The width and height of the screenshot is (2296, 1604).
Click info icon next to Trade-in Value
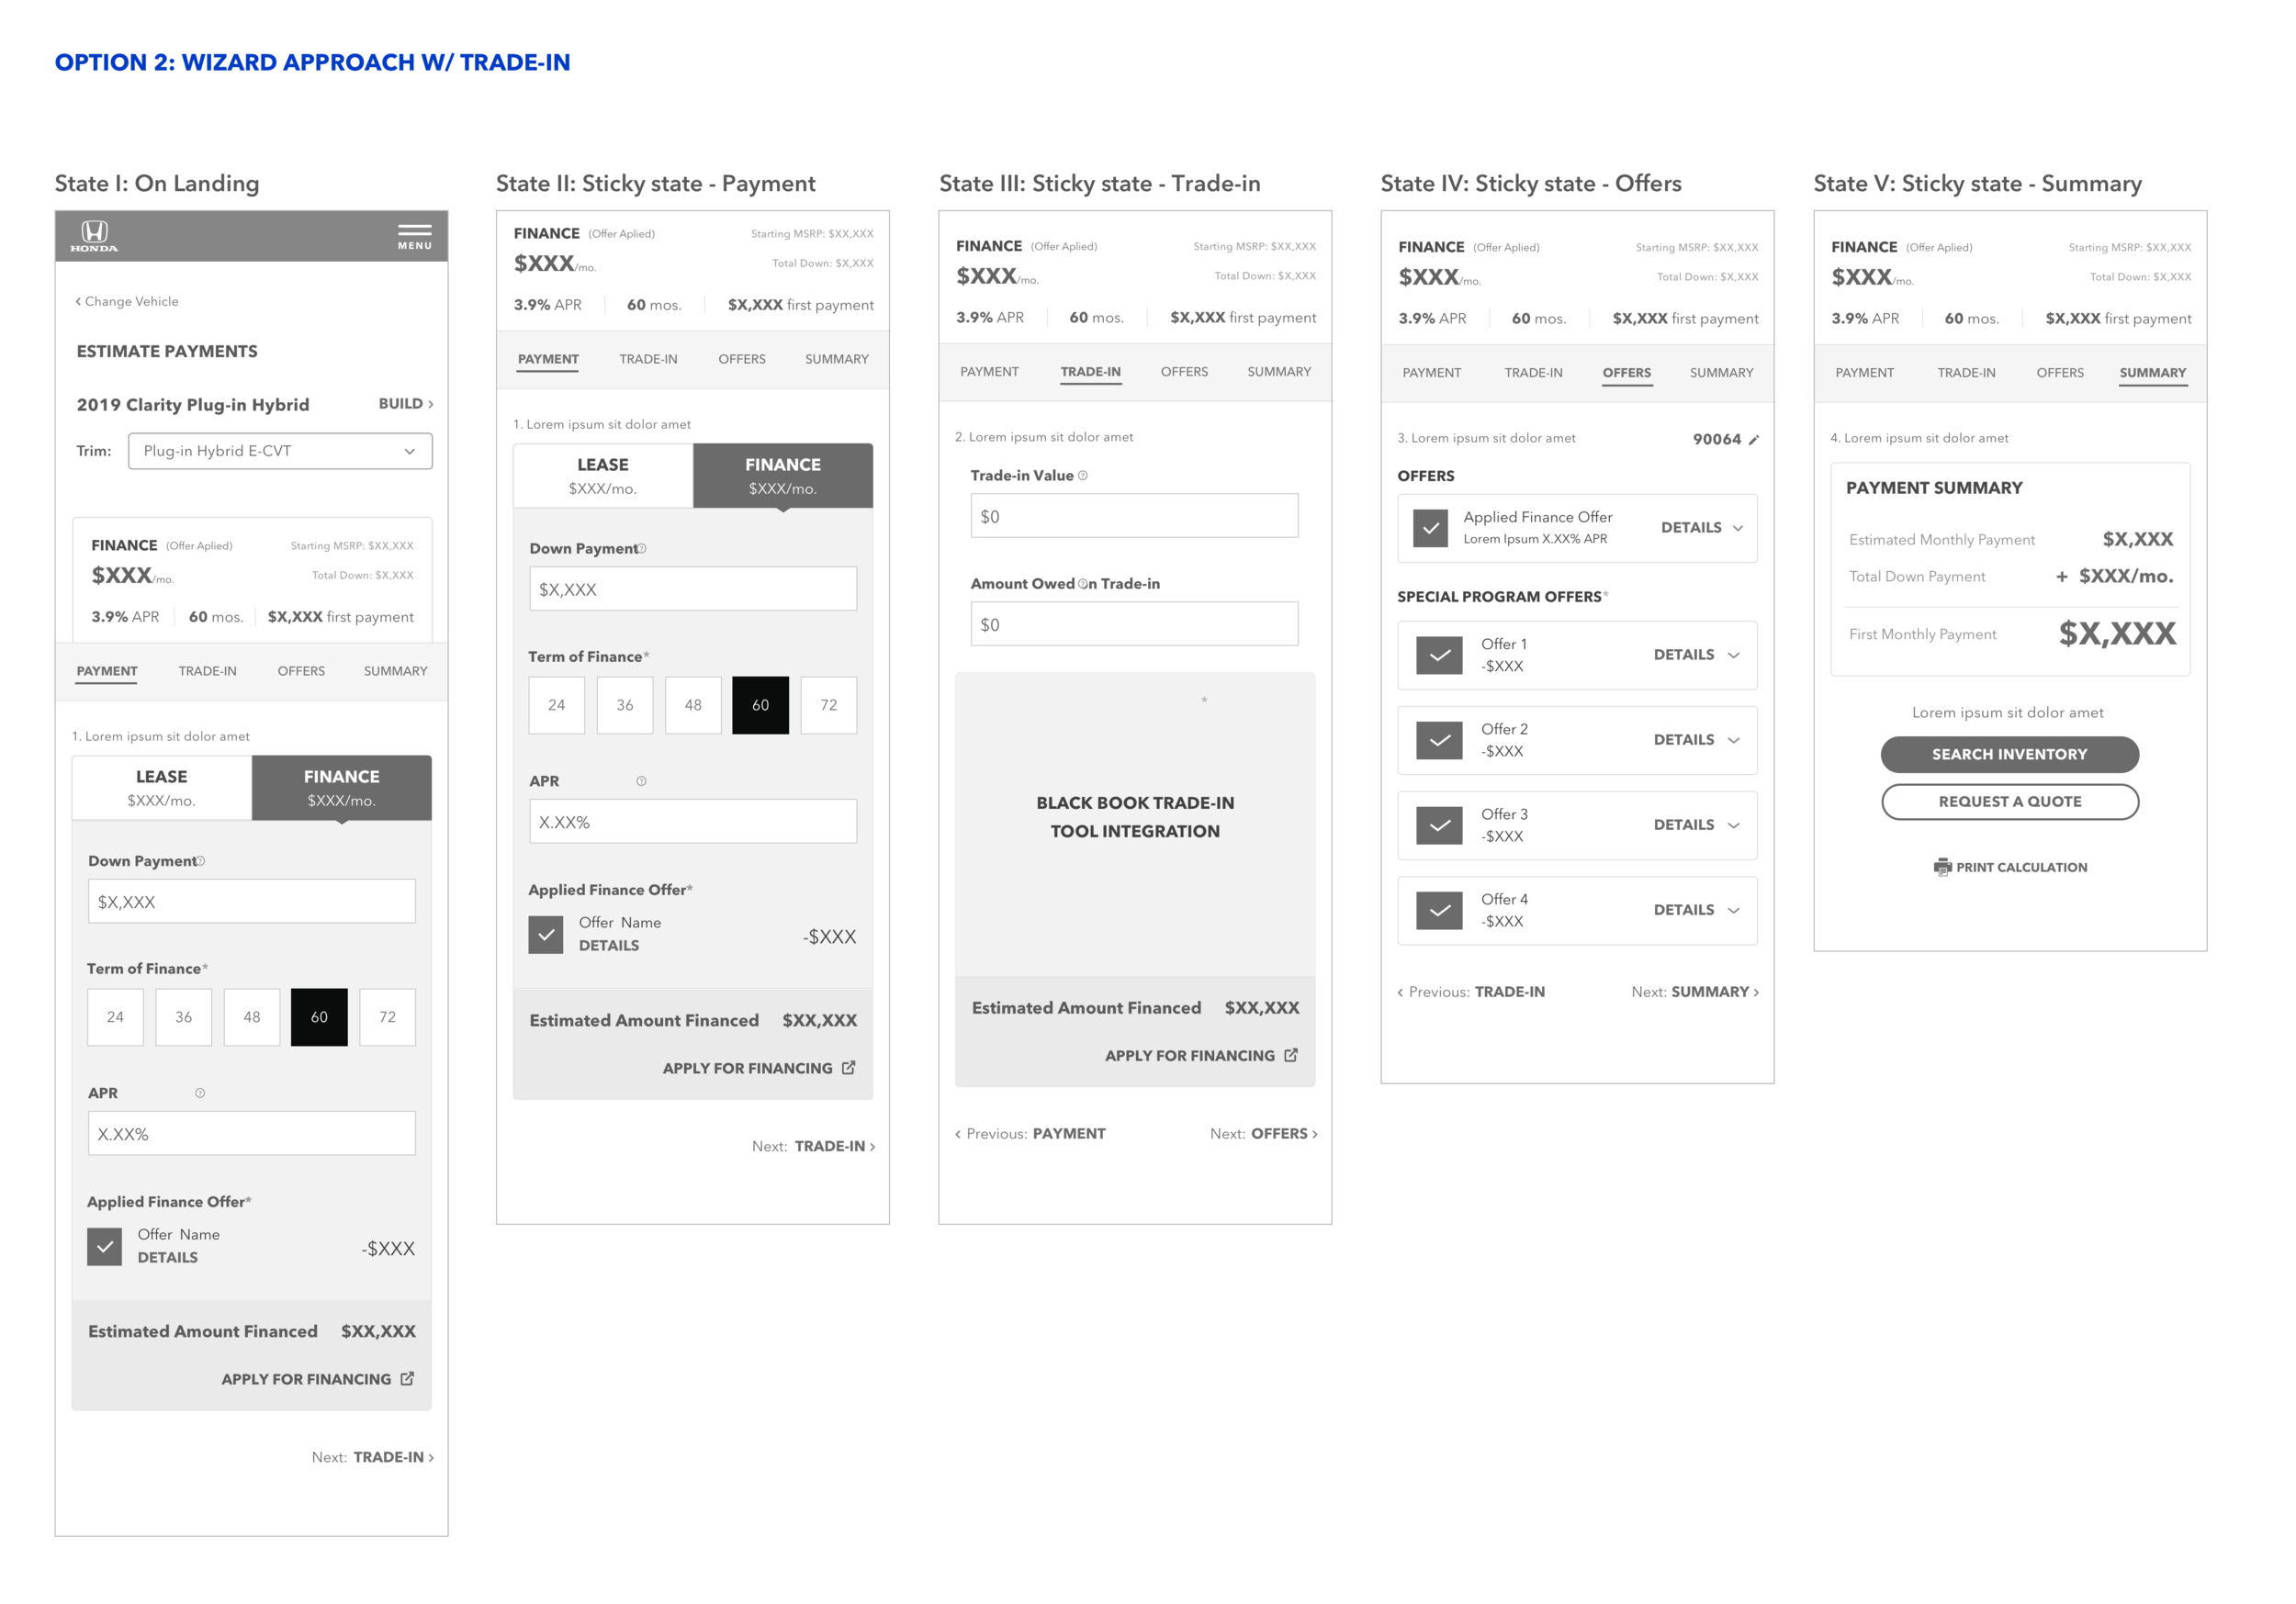click(x=1083, y=476)
